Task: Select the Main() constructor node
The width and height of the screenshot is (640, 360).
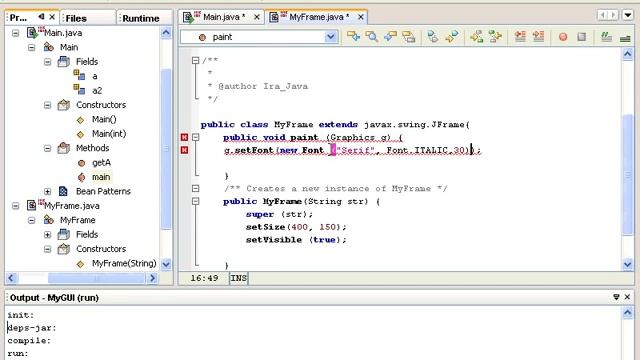Action: tap(104, 120)
